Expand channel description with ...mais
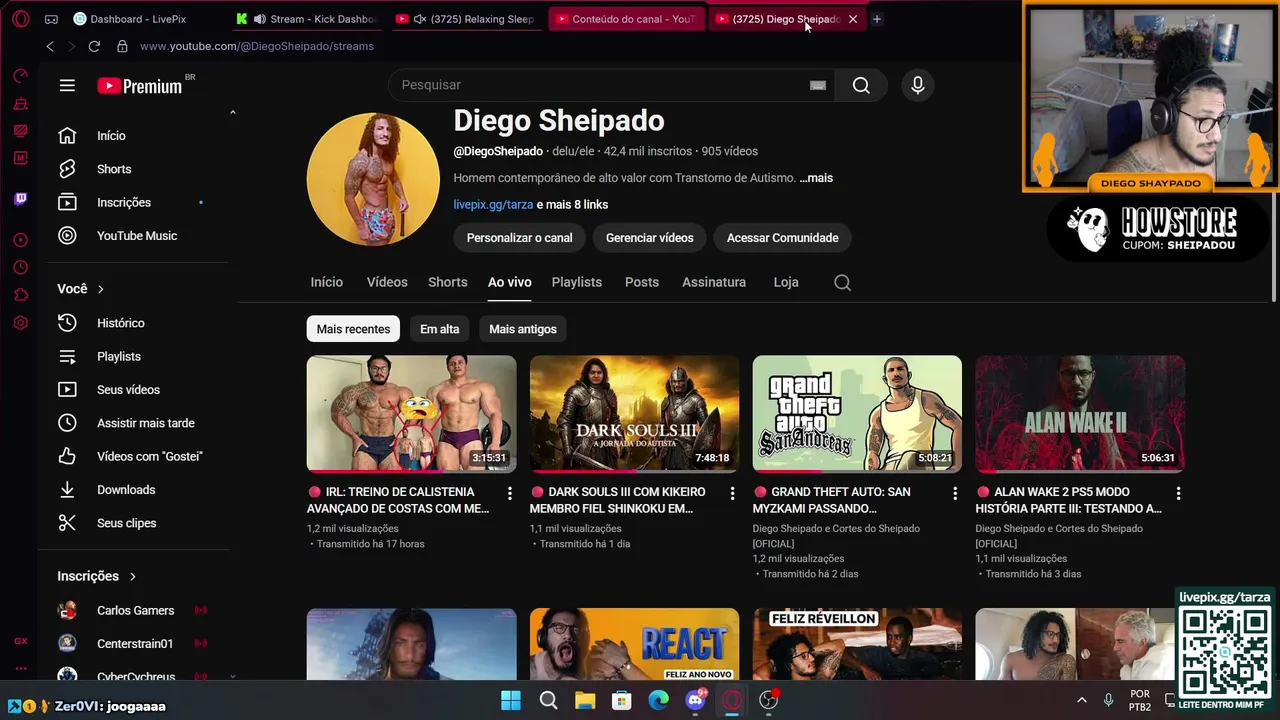1280x720 pixels. tap(816, 178)
